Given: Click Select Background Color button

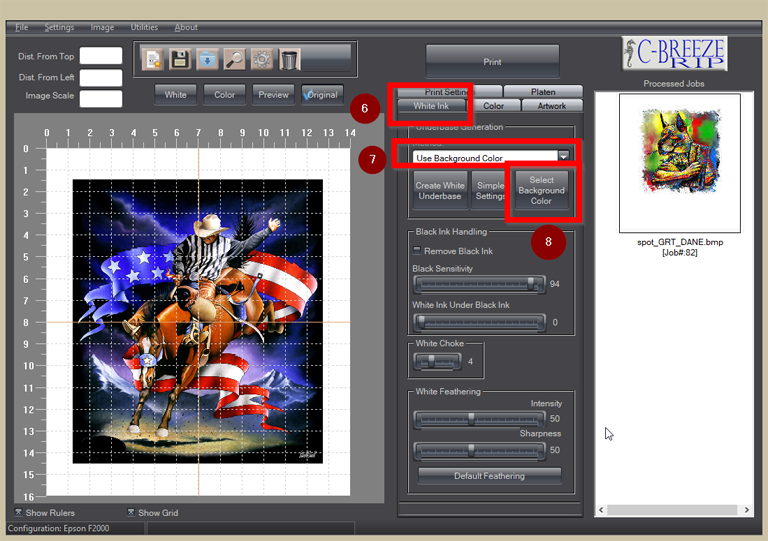Looking at the screenshot, I should pyautogui.click(x=541, y=190).
